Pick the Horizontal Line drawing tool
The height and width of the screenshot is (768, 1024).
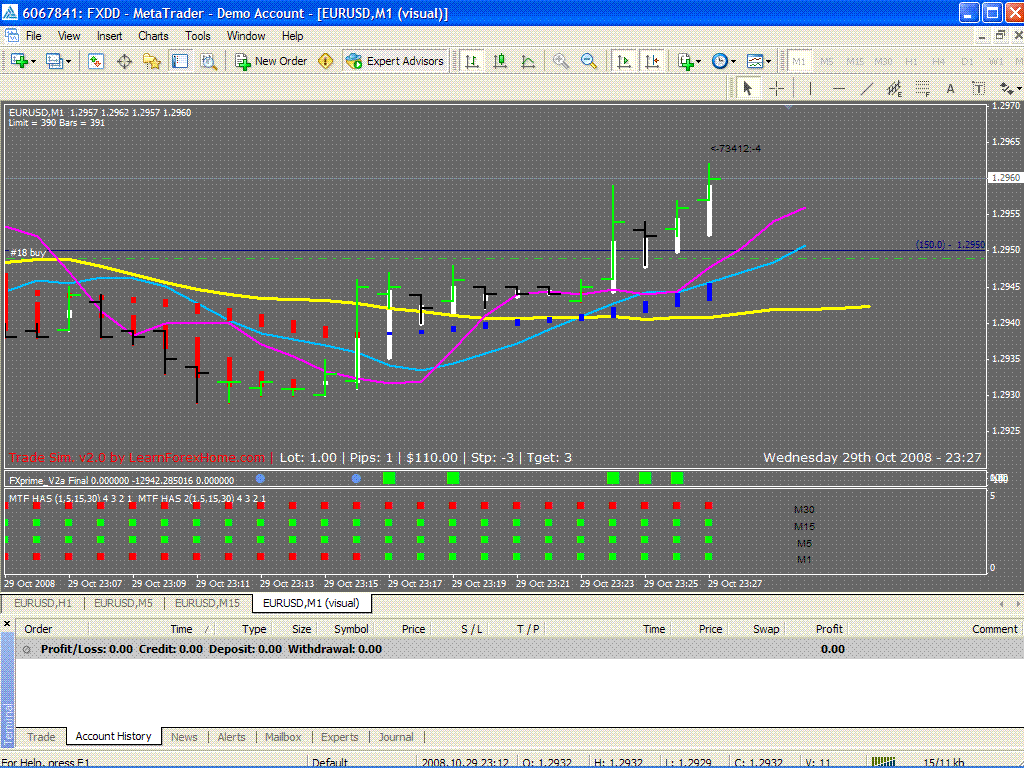839,88
